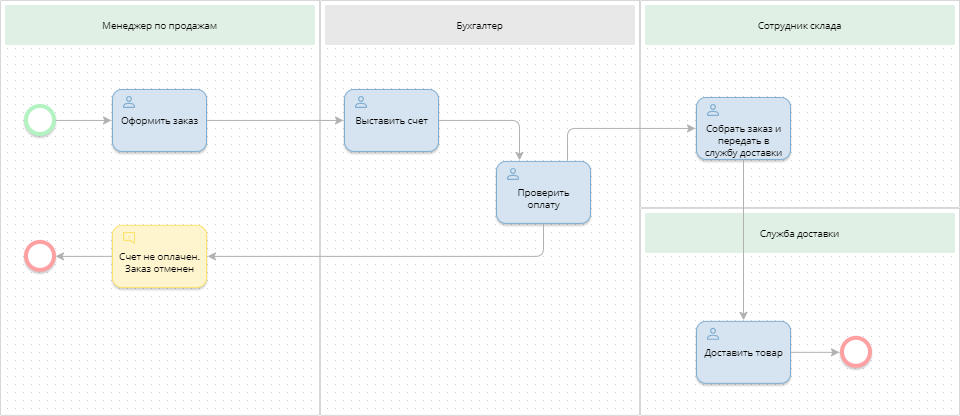Click notification icon in Счет не оплачен block
This screenshot has width=960, height=416.
point(129,237)
